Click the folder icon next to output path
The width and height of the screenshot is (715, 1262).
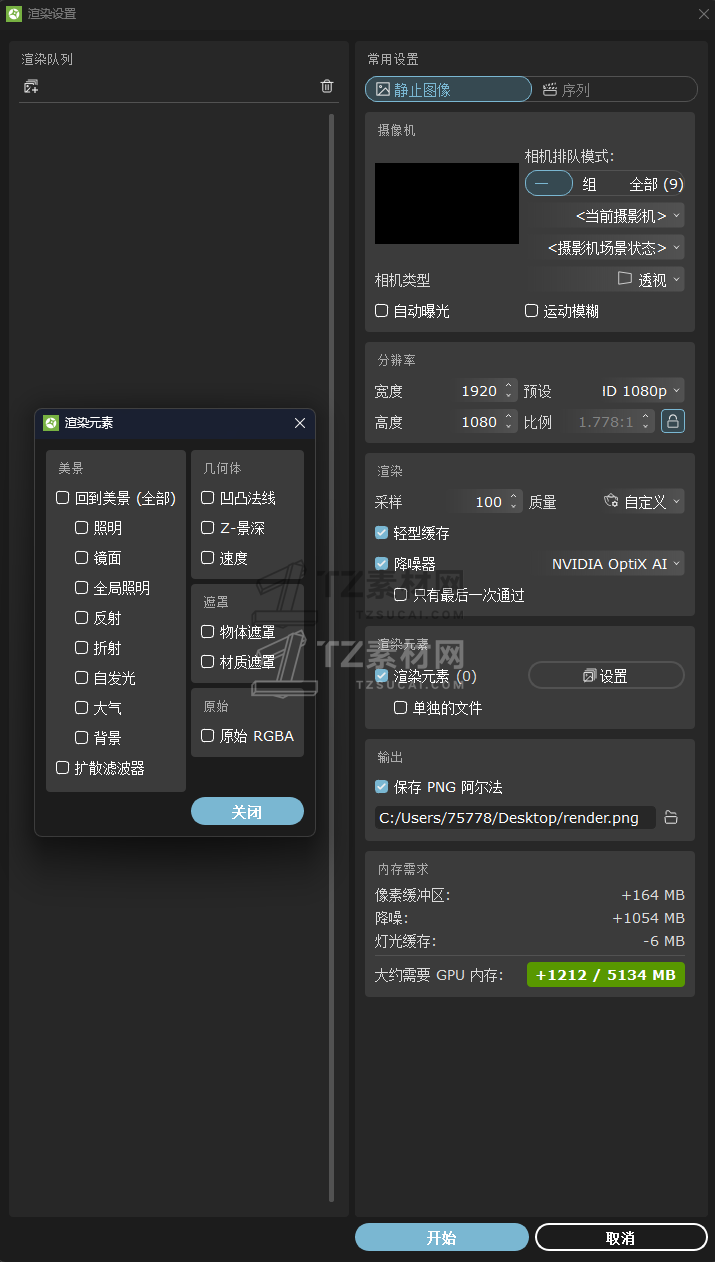(x=671, y=818)
